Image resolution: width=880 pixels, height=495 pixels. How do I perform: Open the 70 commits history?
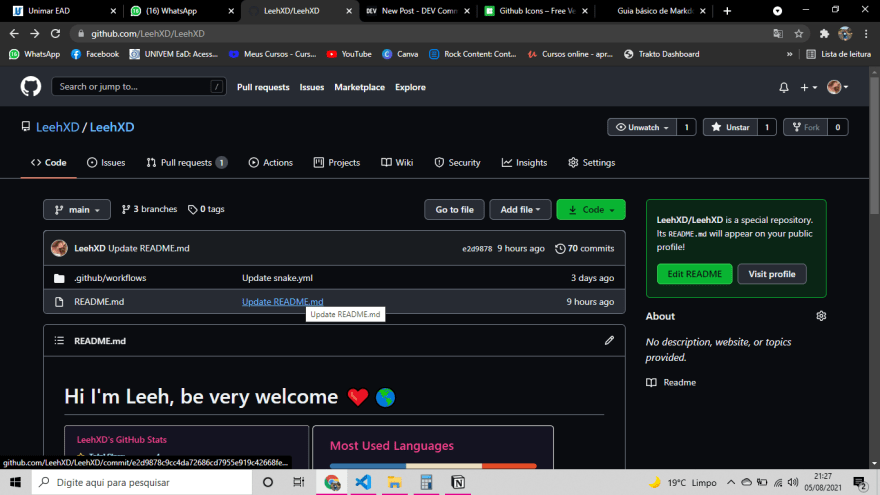pyautogui.click(x=584, y=248)
